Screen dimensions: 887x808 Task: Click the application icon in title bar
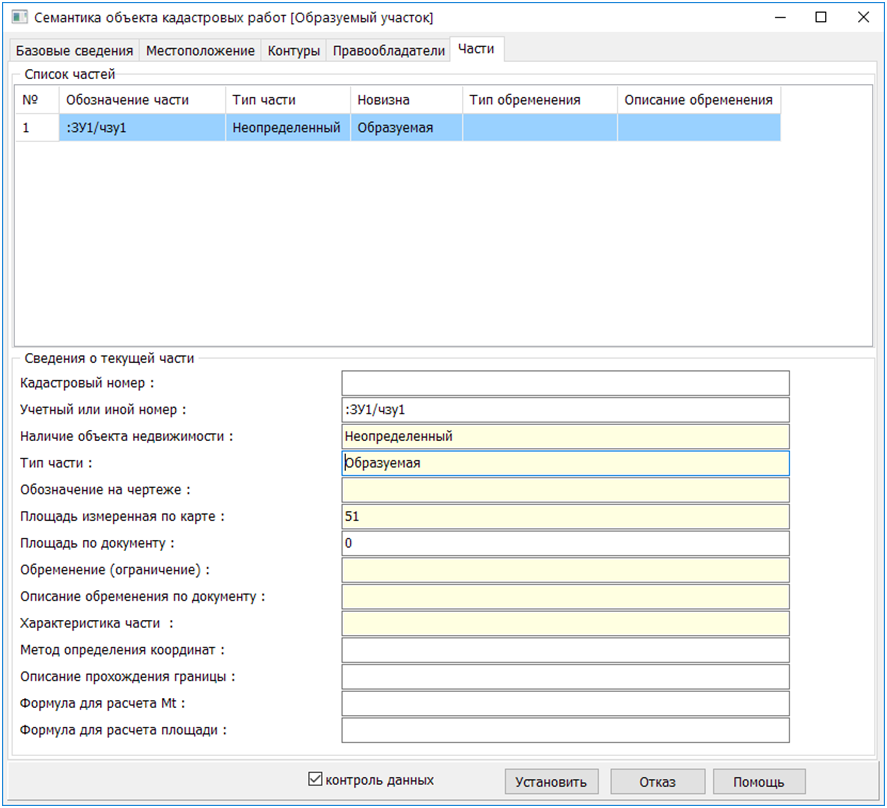coord(19,18)
